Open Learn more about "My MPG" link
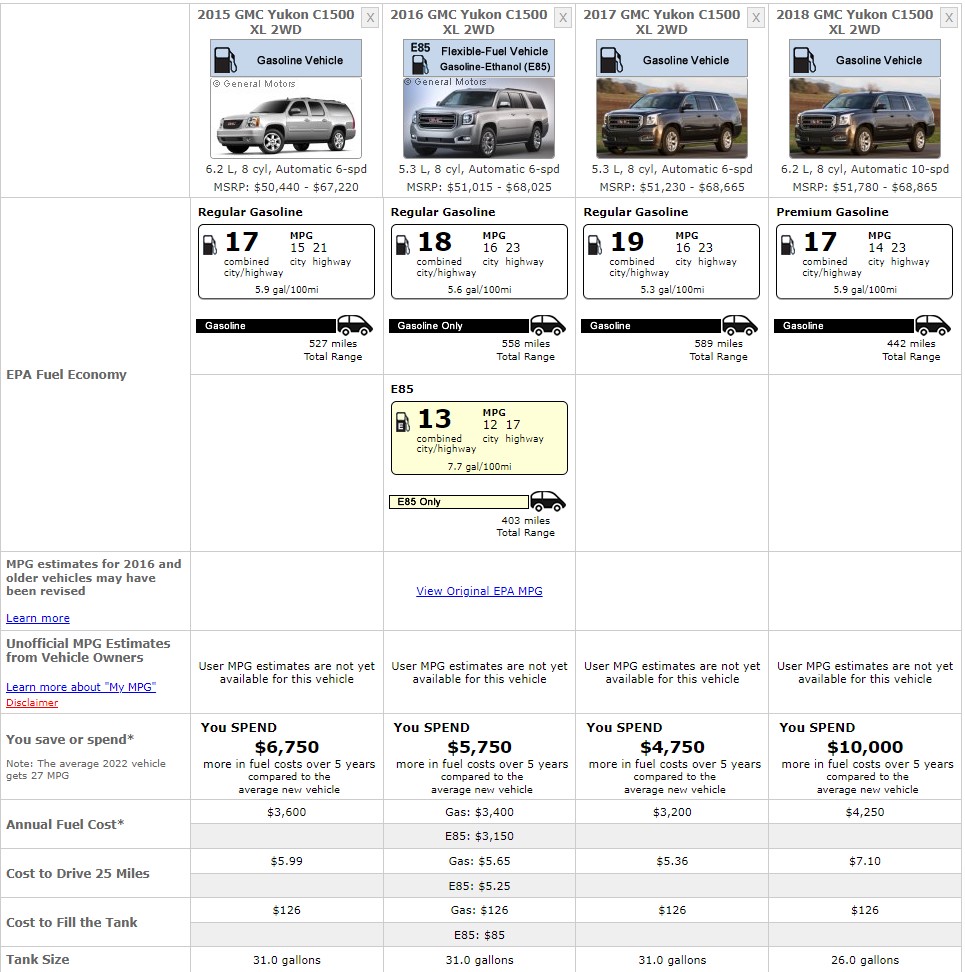 tap(81, 687)
